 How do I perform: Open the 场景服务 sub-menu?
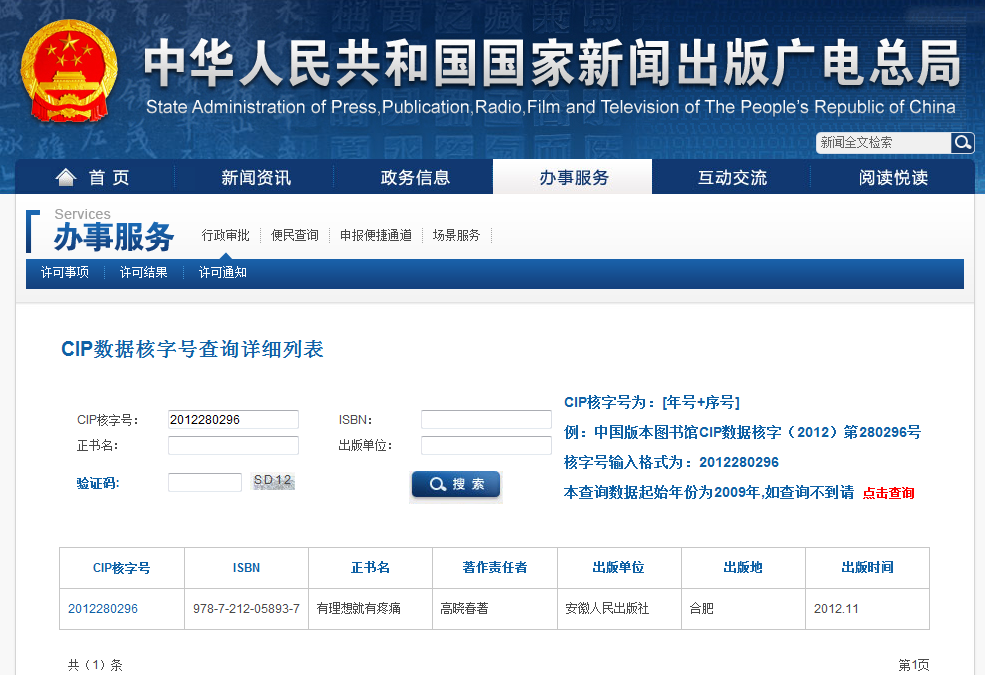point(456,235)
